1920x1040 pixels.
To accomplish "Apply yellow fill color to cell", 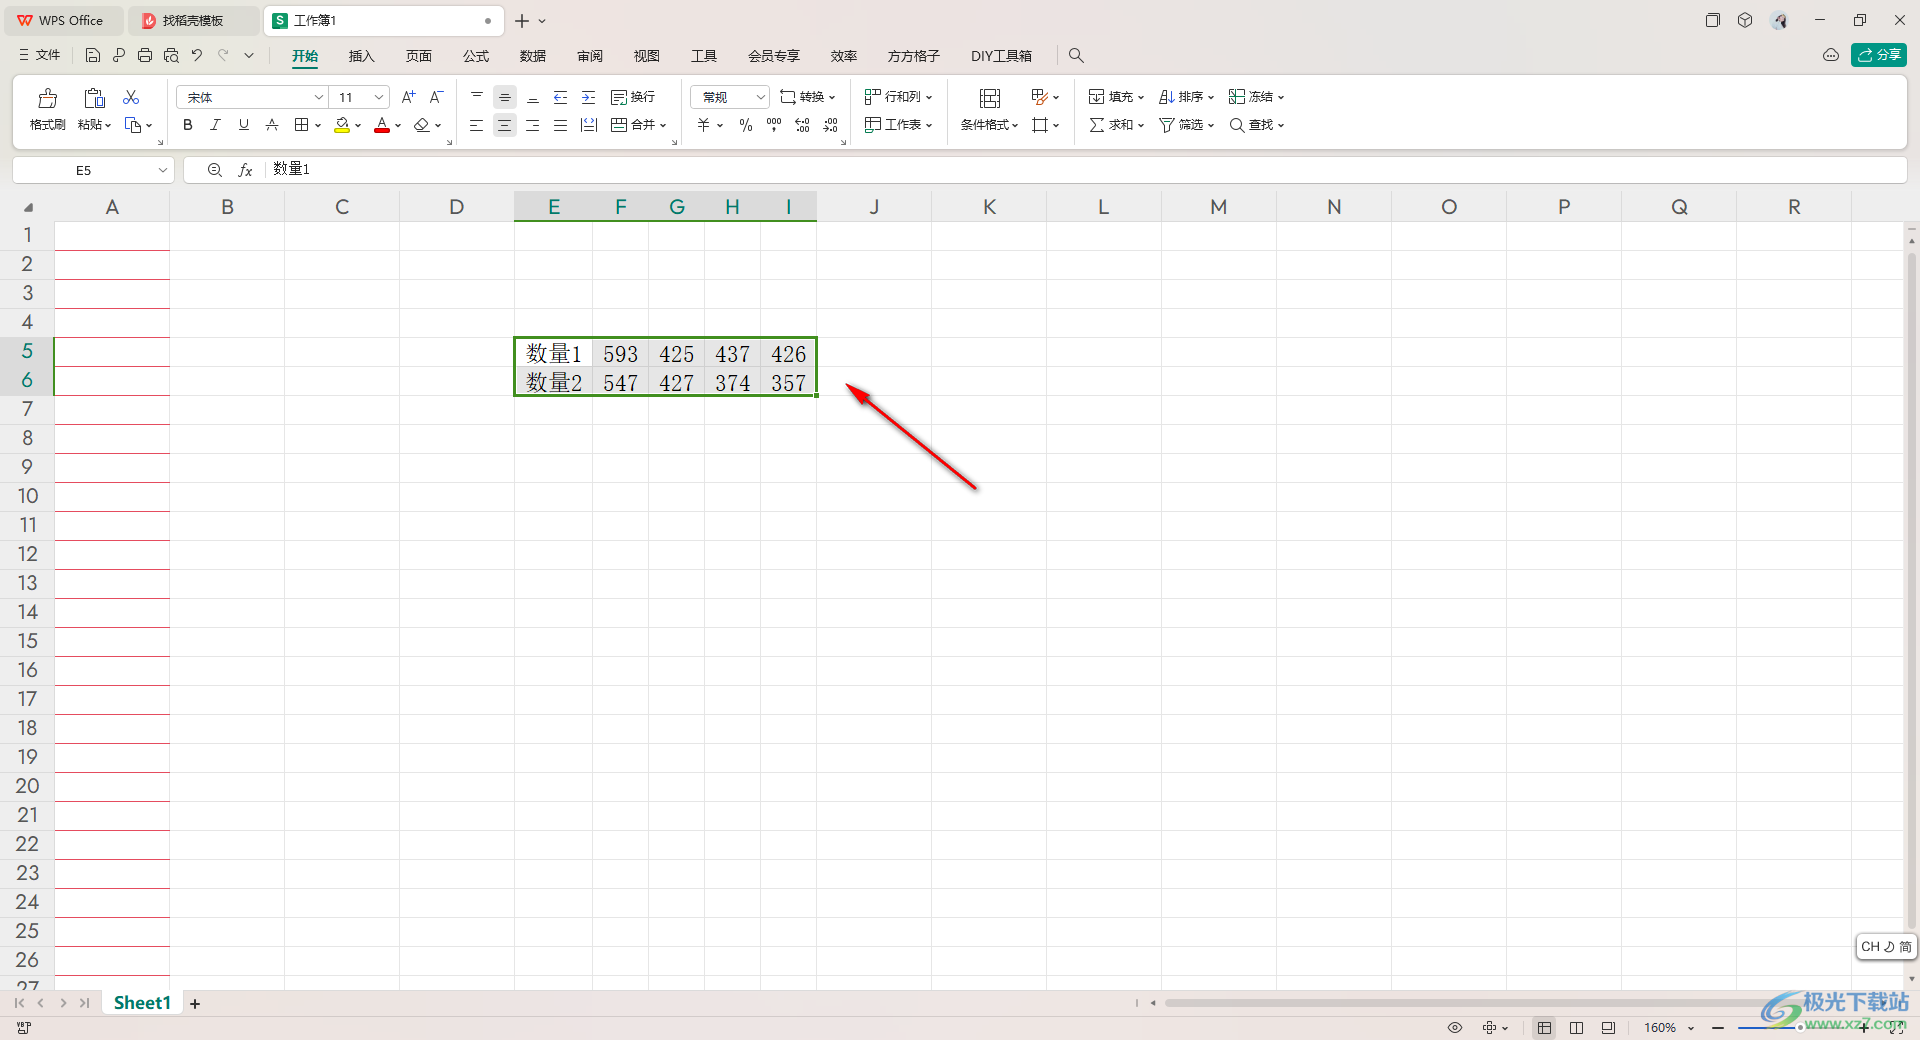I will click(342, 125).
